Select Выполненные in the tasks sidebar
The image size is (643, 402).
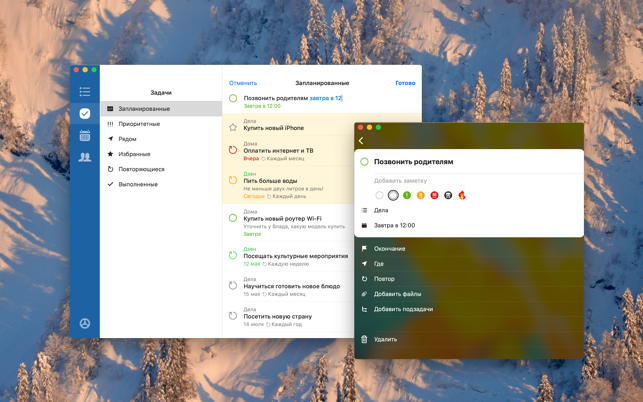pos(138,184)
